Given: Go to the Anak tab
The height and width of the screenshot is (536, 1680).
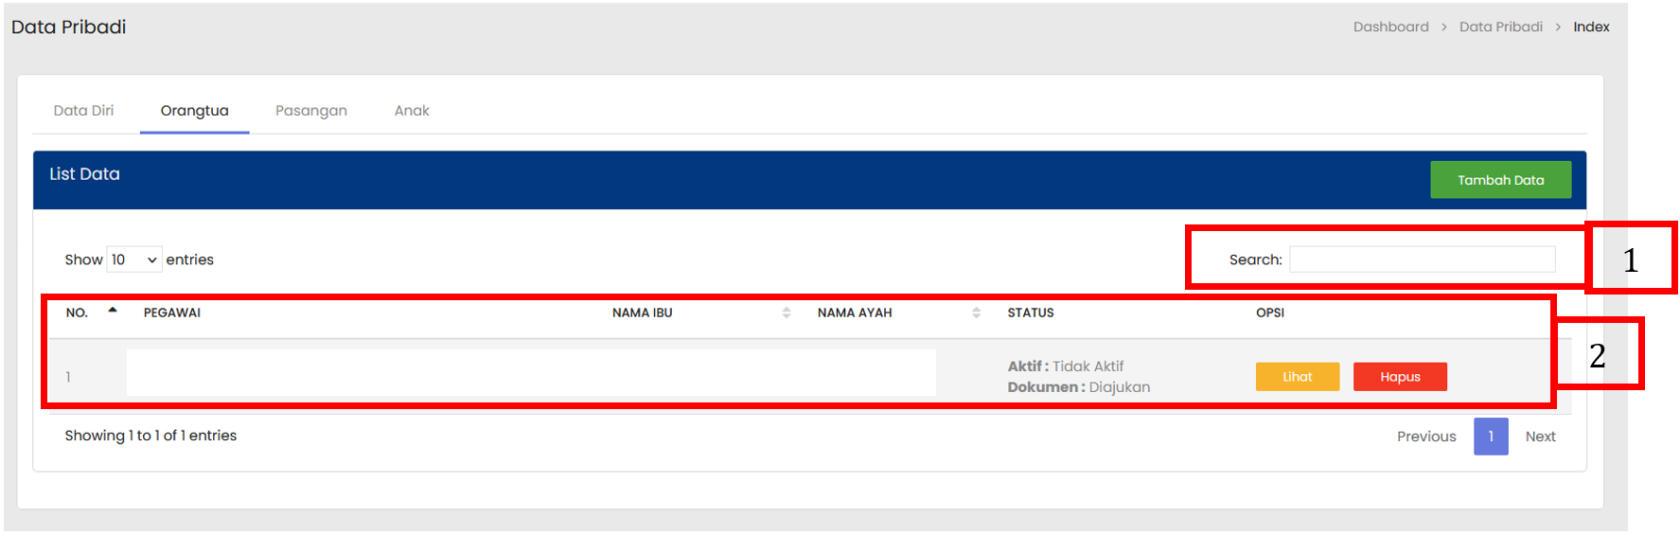Looking at the screenshot, I should [x=411, y=111].
